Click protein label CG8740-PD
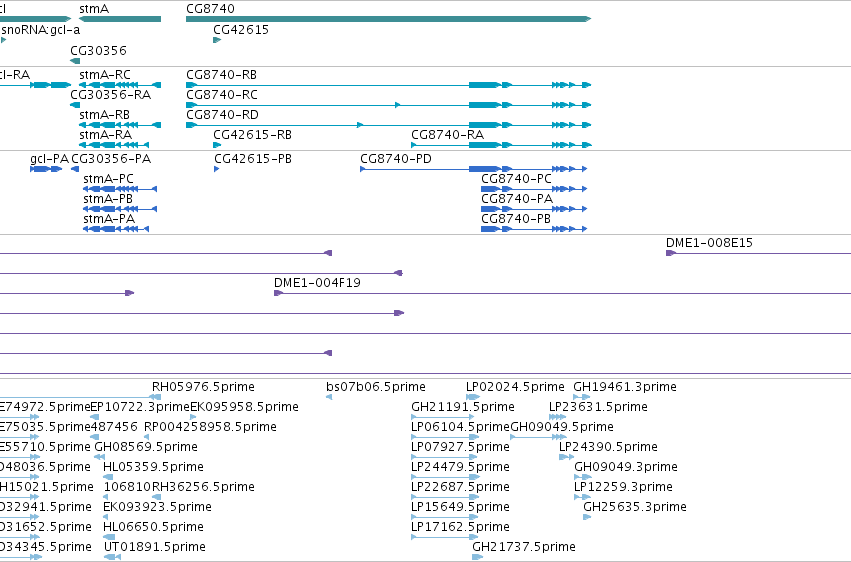Screen dimensions: 851x562 tap(396, 159)
